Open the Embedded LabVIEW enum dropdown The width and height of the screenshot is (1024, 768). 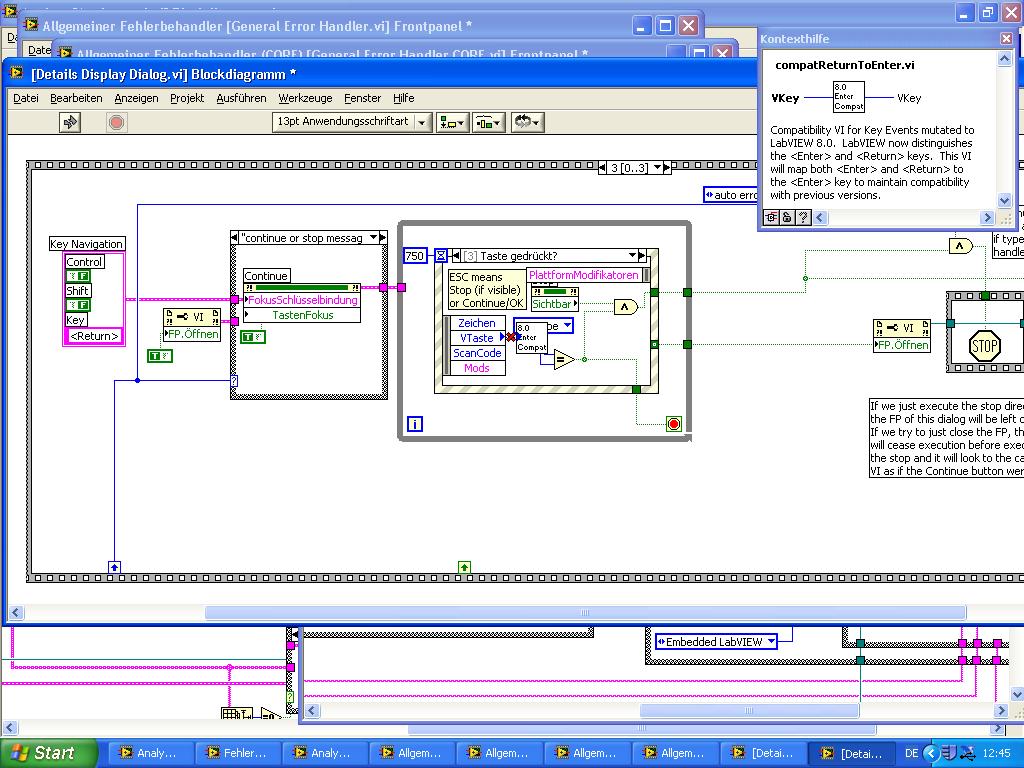770,642
